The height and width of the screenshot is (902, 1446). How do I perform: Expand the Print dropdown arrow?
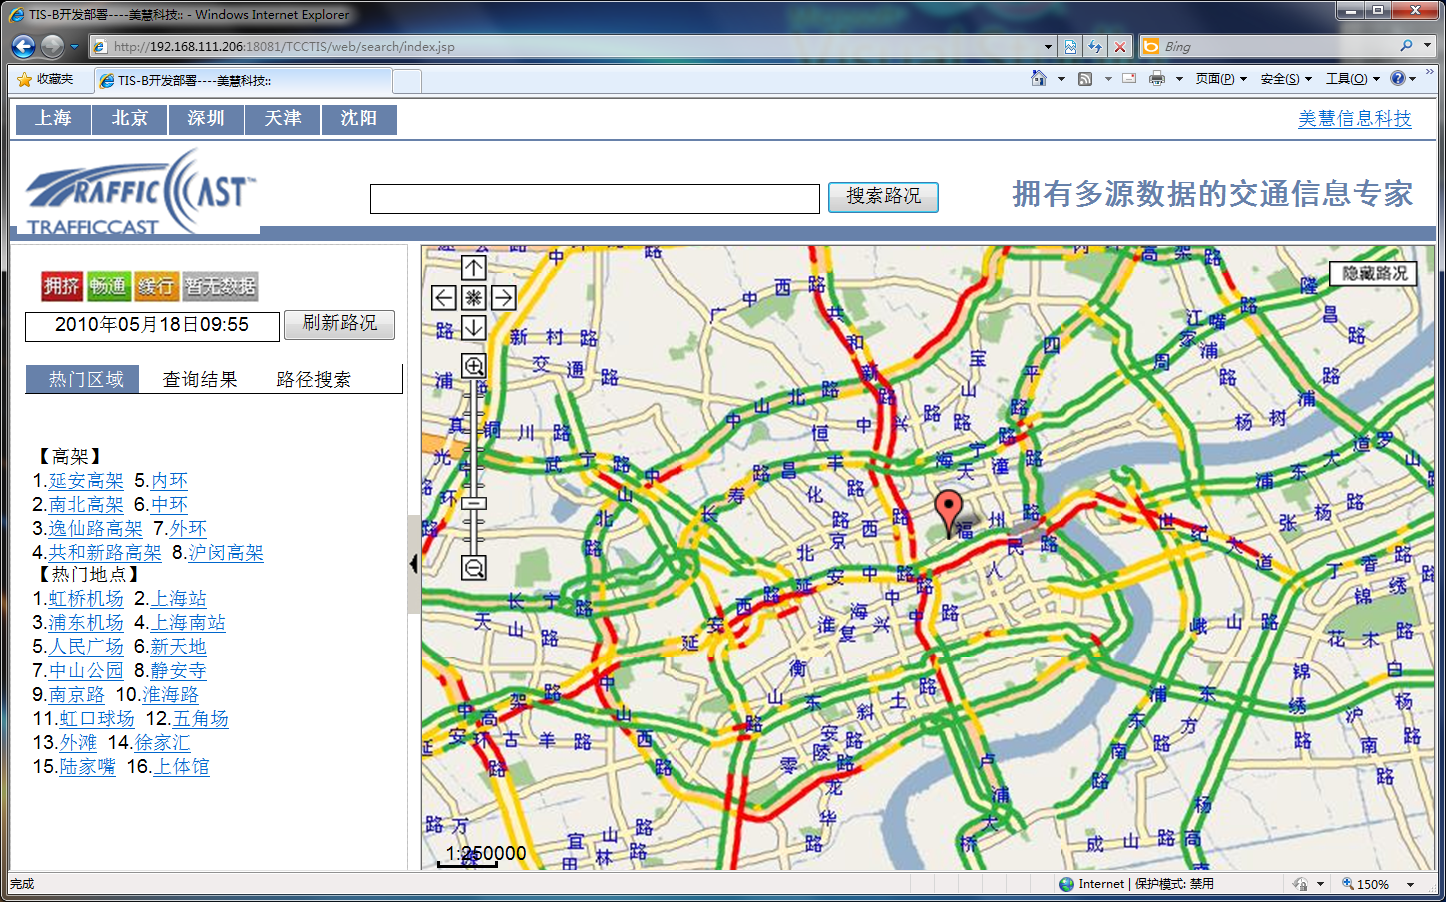1179,79
